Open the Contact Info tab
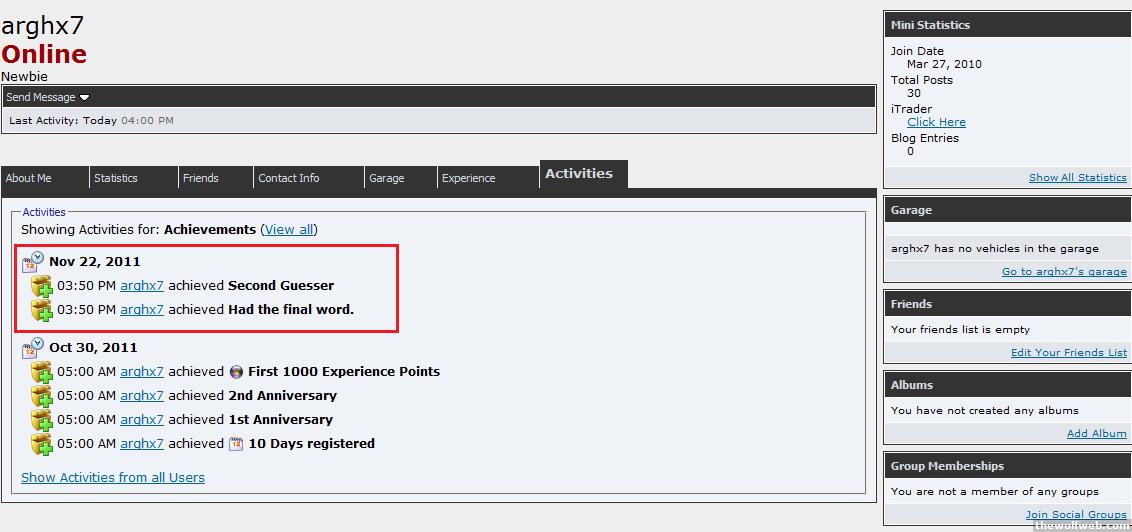This screenshot has height=532, width=1132. 289,178
